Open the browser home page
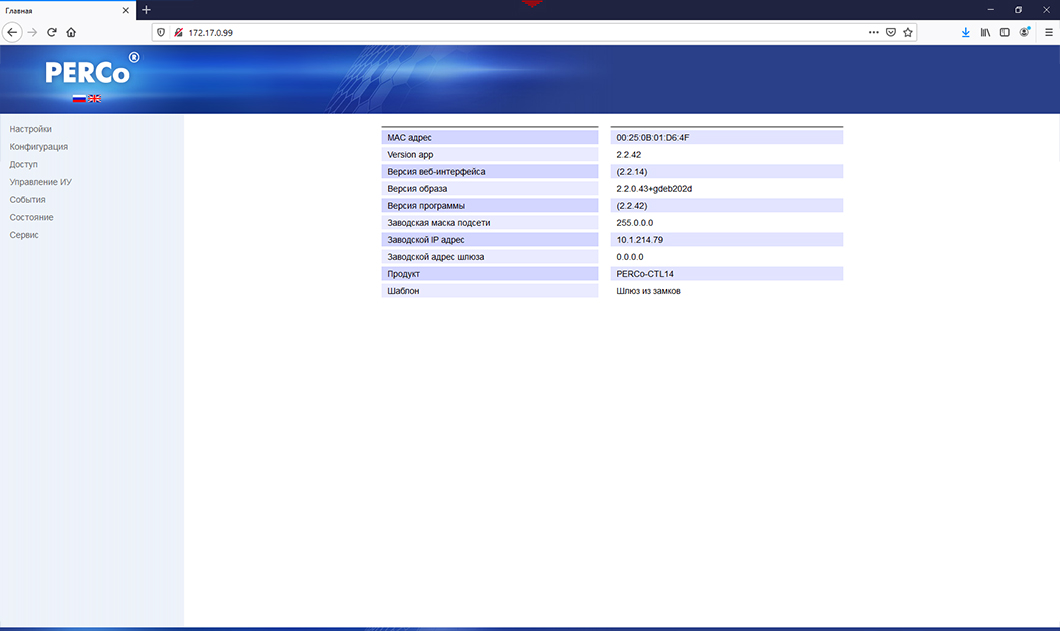Viewport: 1060px width, 631px height. coord(71,32)
